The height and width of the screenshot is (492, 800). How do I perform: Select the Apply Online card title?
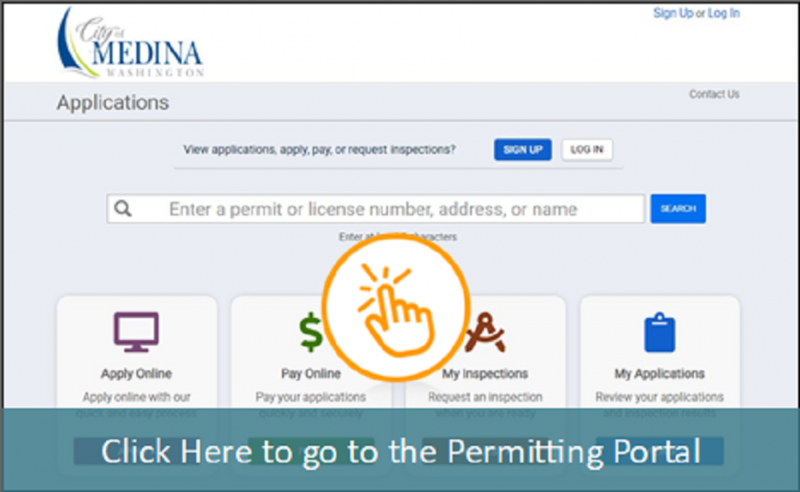(x=136, y=374)
